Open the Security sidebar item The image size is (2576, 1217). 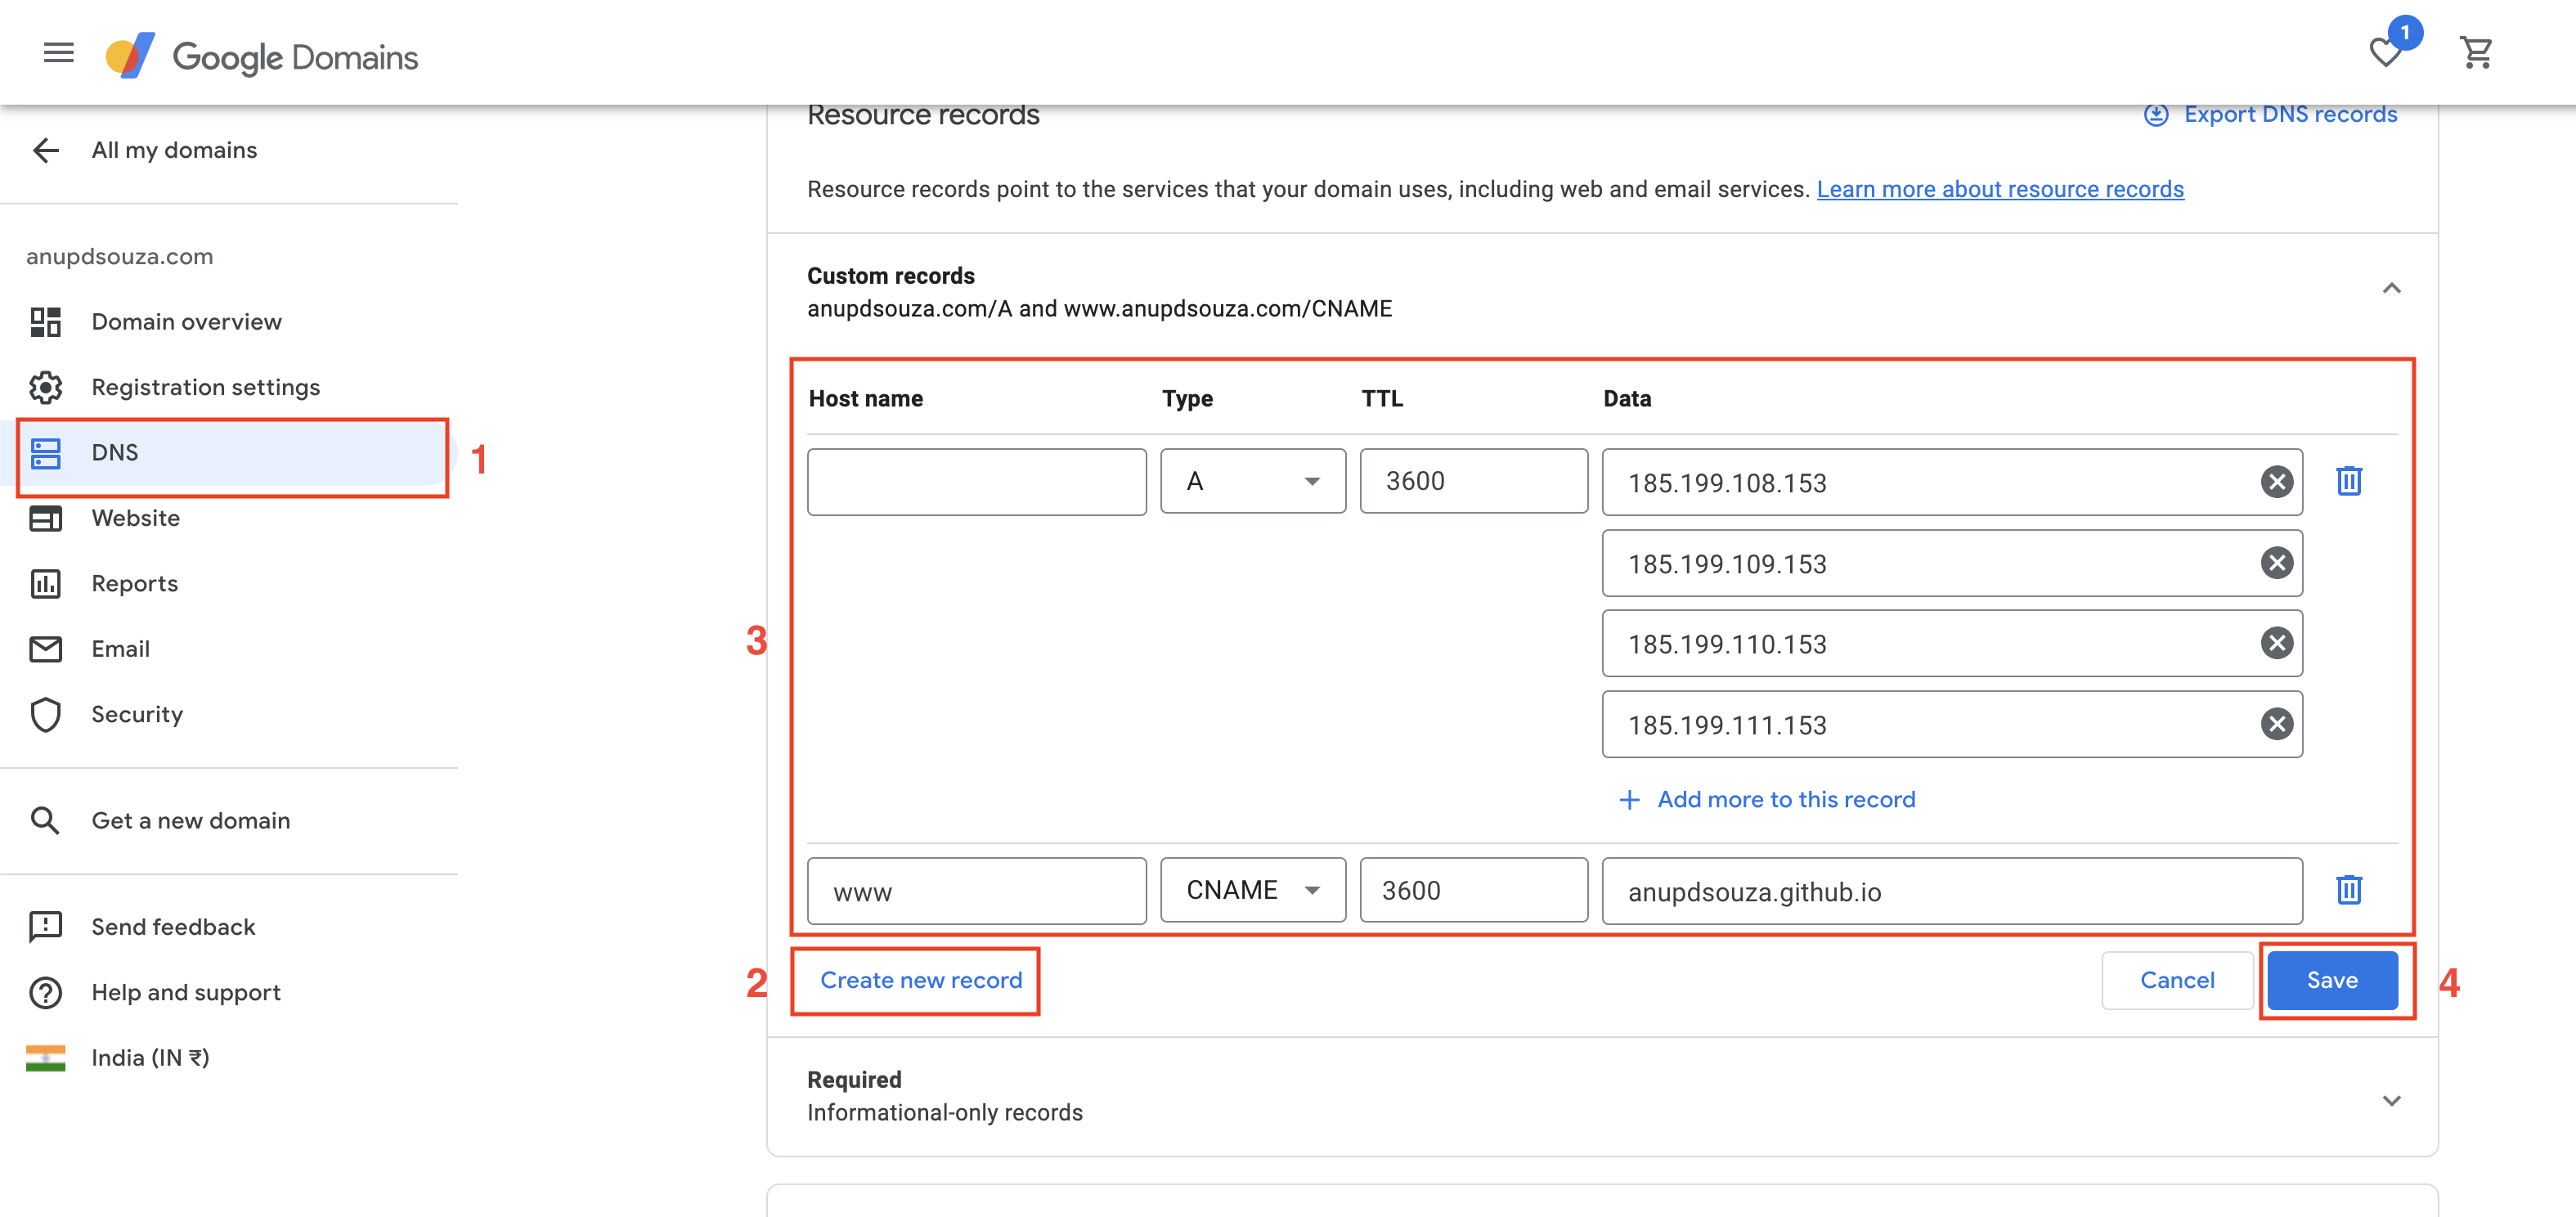137,714
